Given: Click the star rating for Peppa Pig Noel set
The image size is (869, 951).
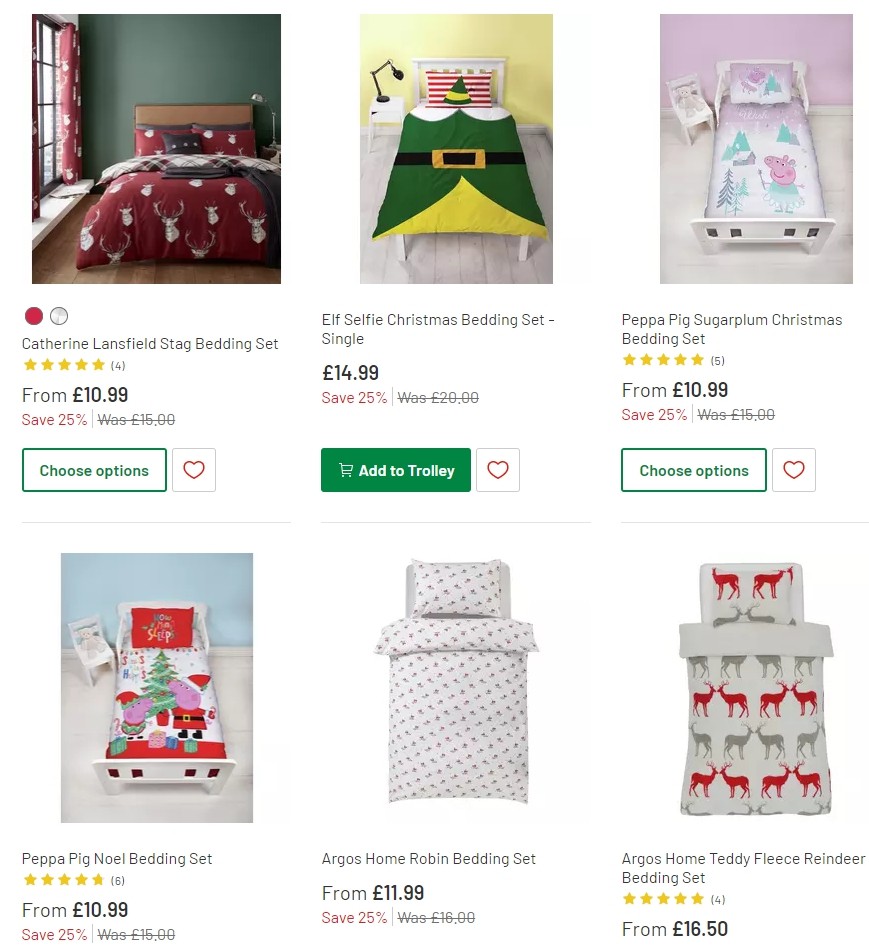Looking at the screenshot, I should (x=62, y=881).
